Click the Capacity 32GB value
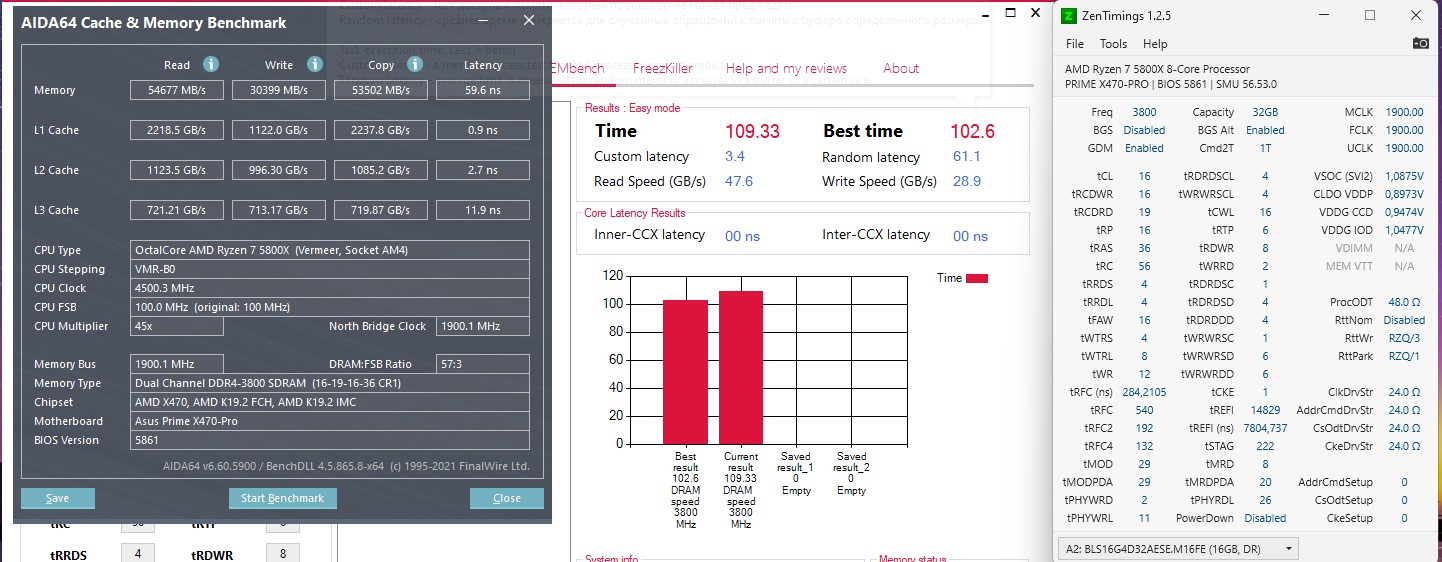The width and height of the screenshot is (1442, 562). pos(1265,112)
